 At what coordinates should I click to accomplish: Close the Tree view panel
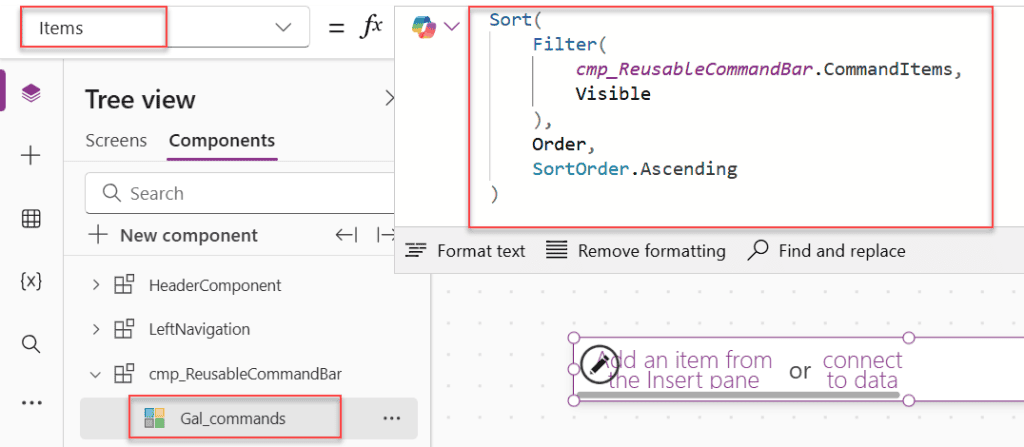point(390,99)
